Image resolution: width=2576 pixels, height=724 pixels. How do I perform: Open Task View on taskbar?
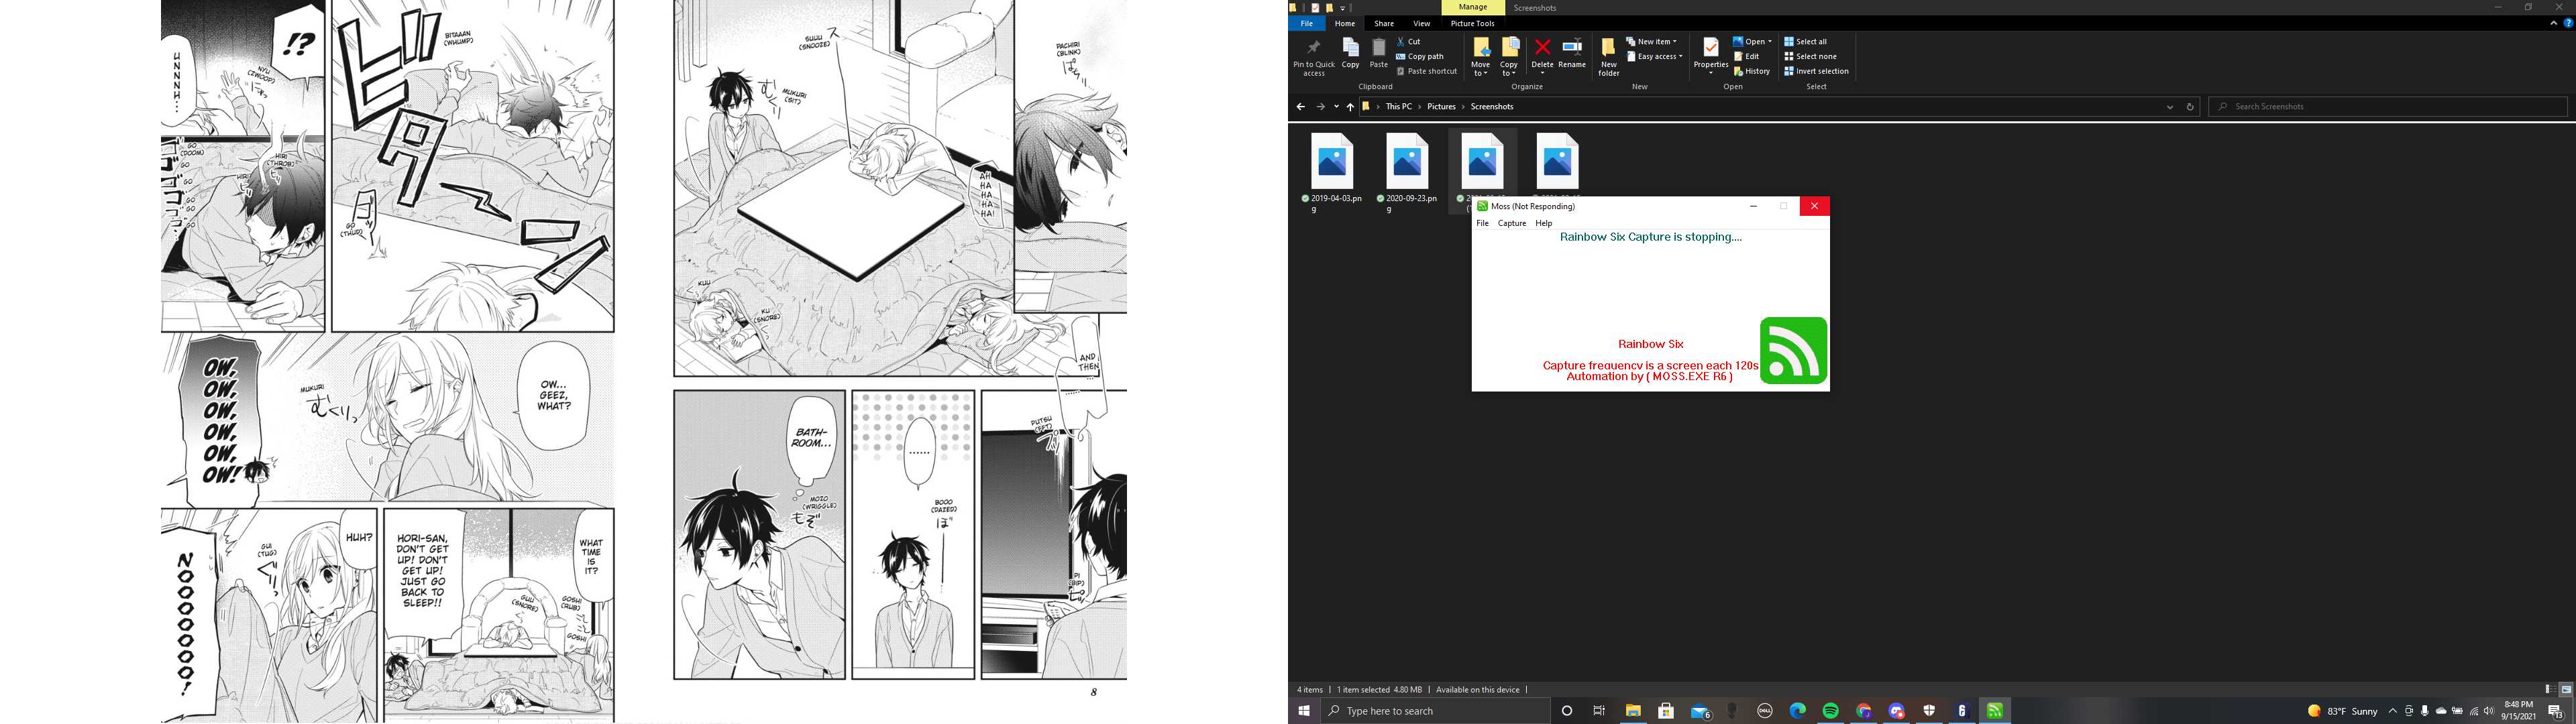pos(1599,711)
